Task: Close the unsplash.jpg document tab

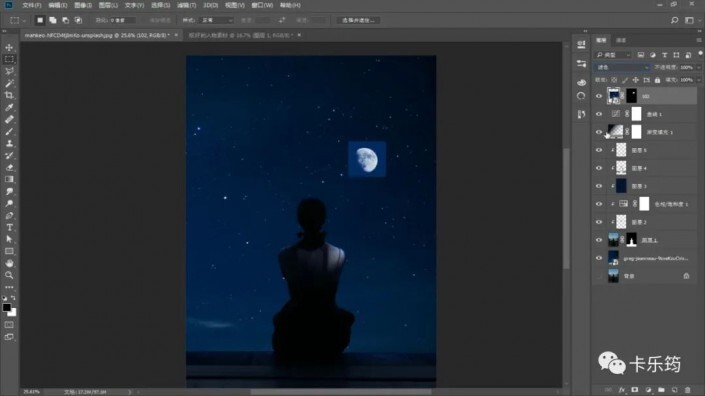Action: pyautogui.click(x=176, y=35)
